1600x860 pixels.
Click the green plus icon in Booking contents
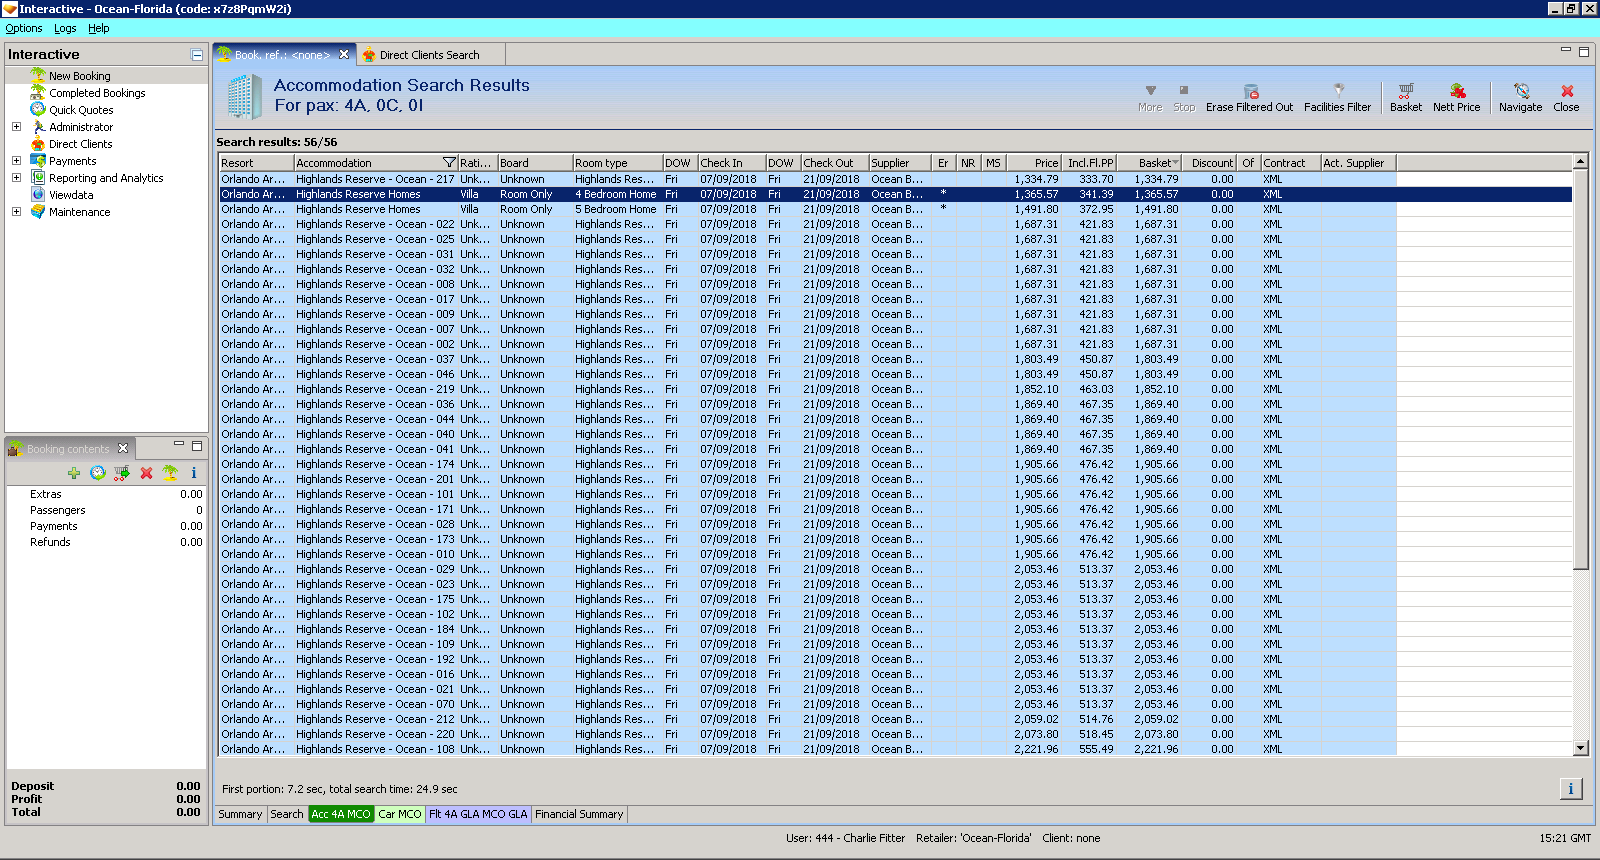[x=74, y=473]
